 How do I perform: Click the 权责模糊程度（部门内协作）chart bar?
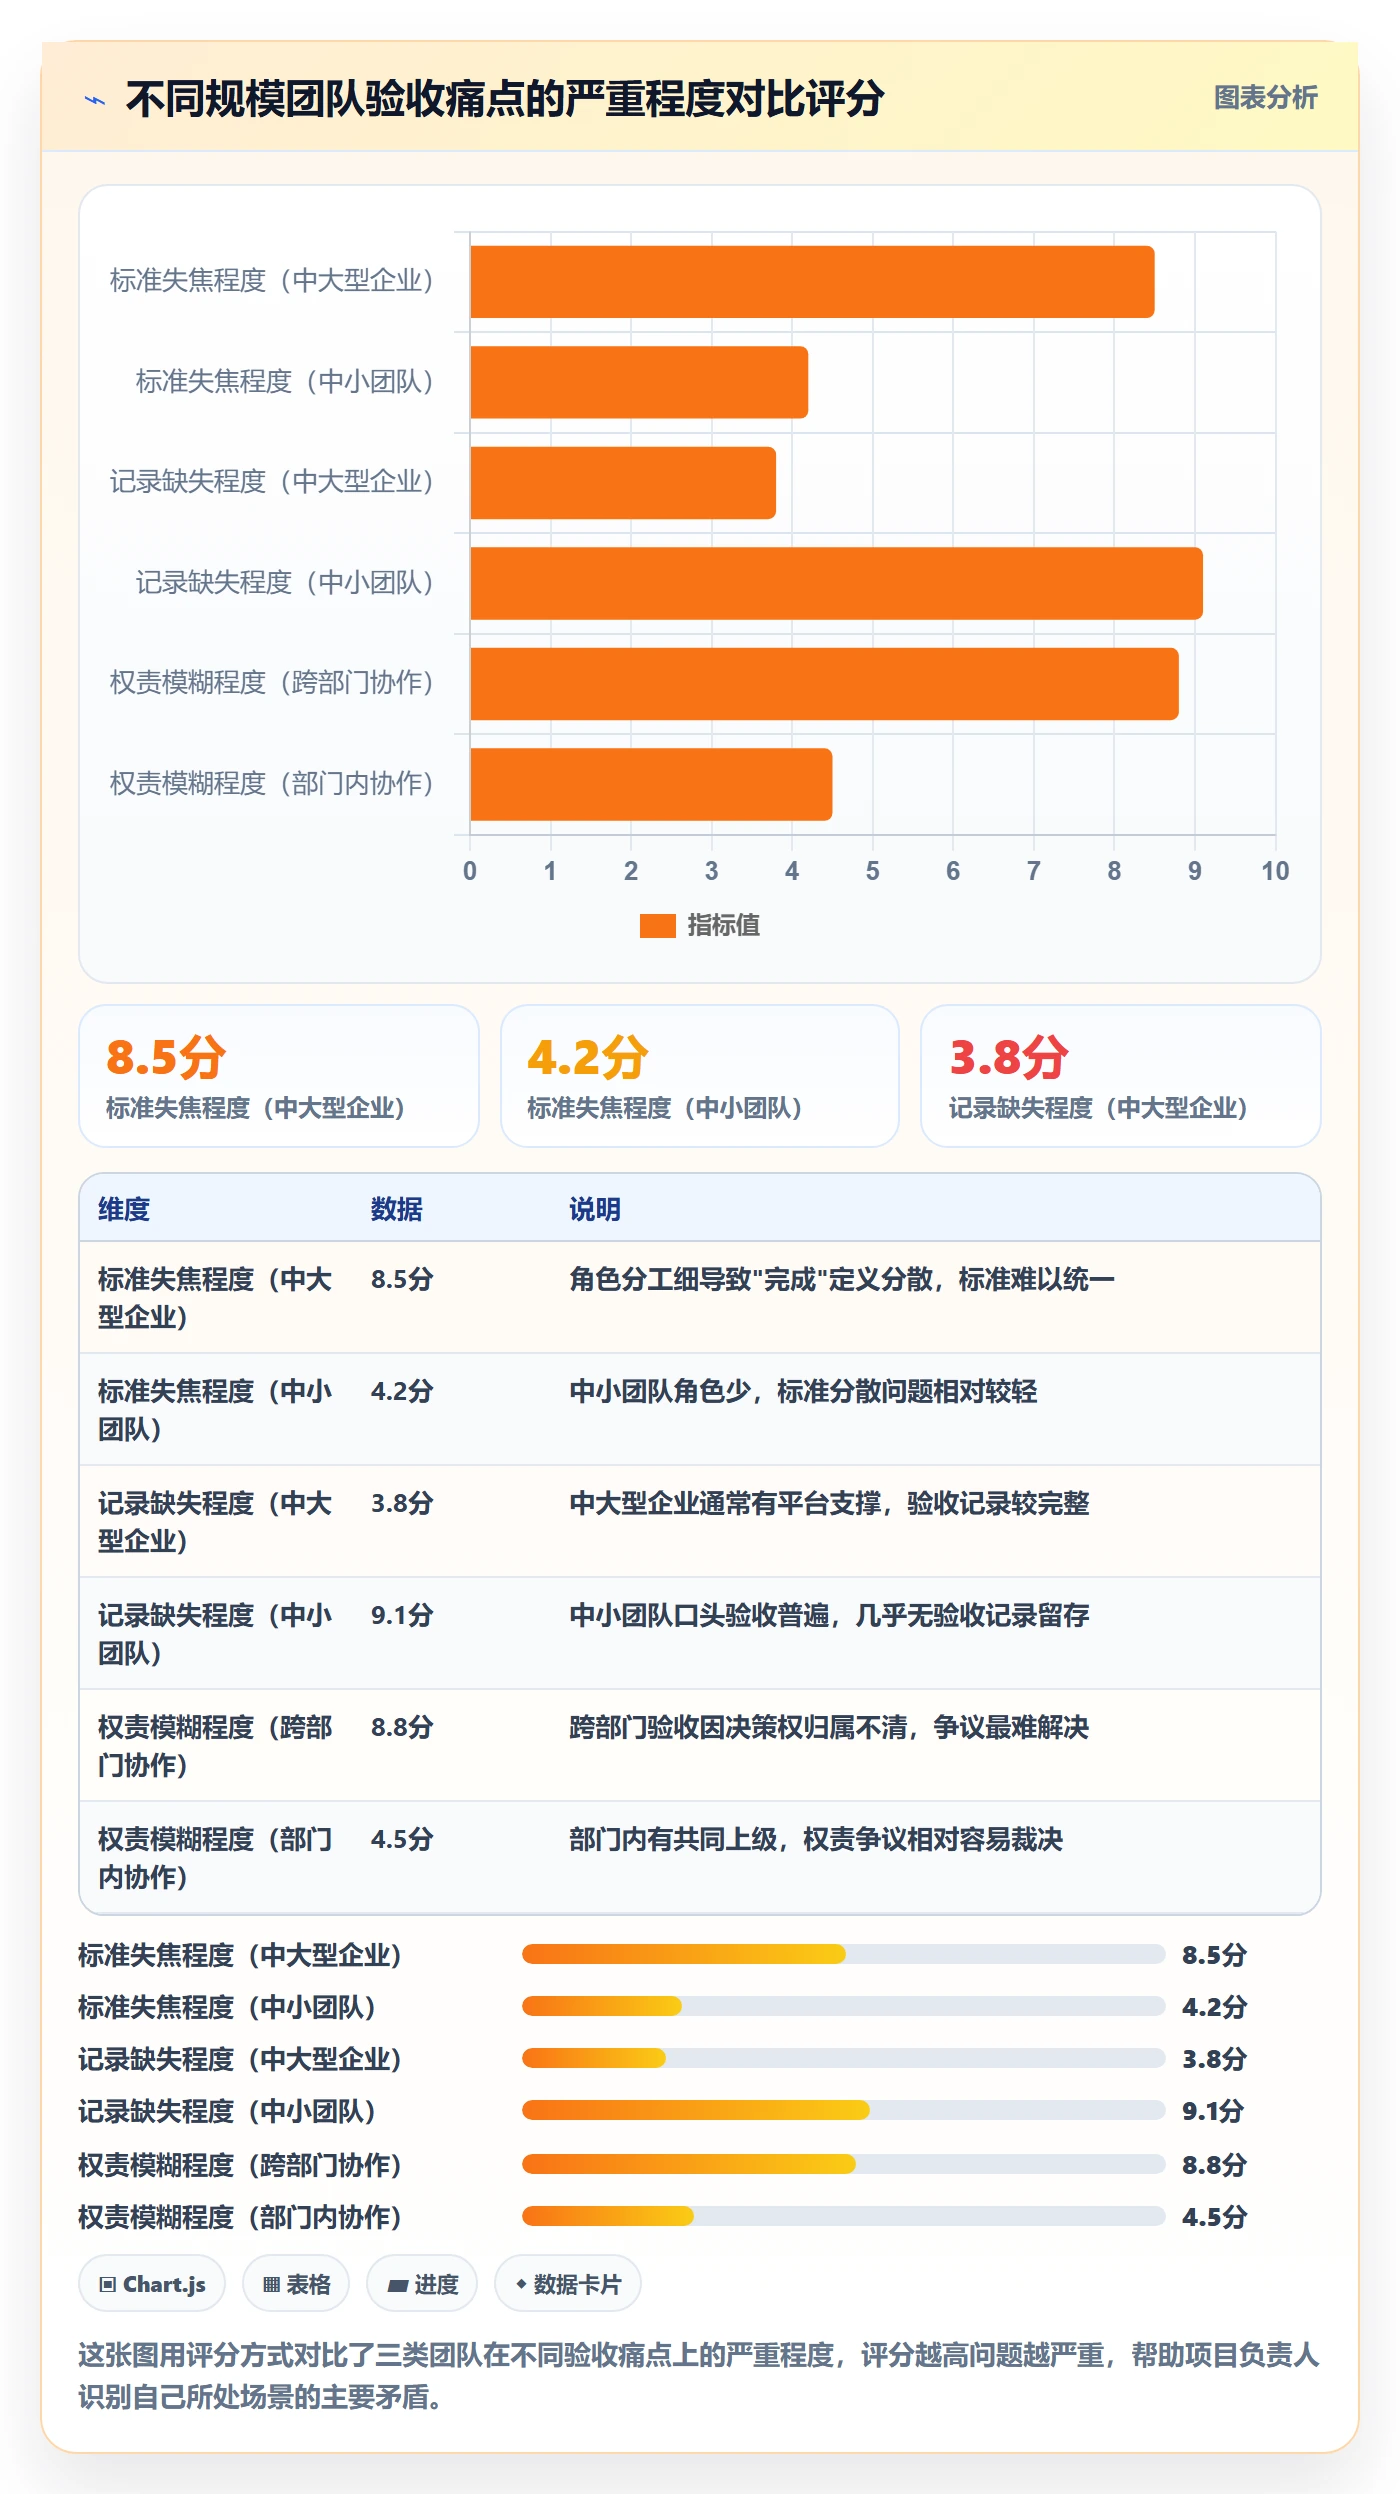pos(651,784)
